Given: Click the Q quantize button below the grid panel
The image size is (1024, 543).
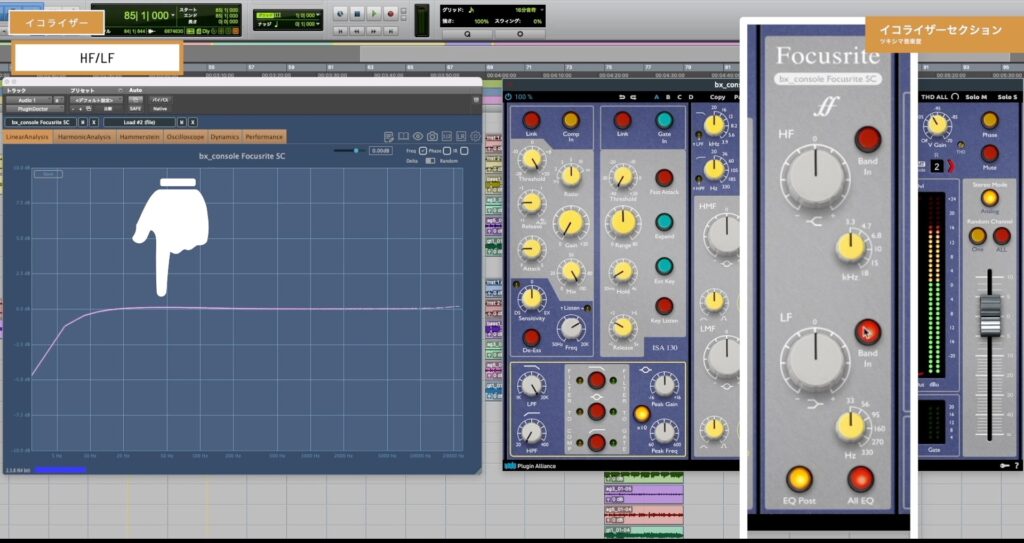Looking at the screenshot, I should pos(467,34).
